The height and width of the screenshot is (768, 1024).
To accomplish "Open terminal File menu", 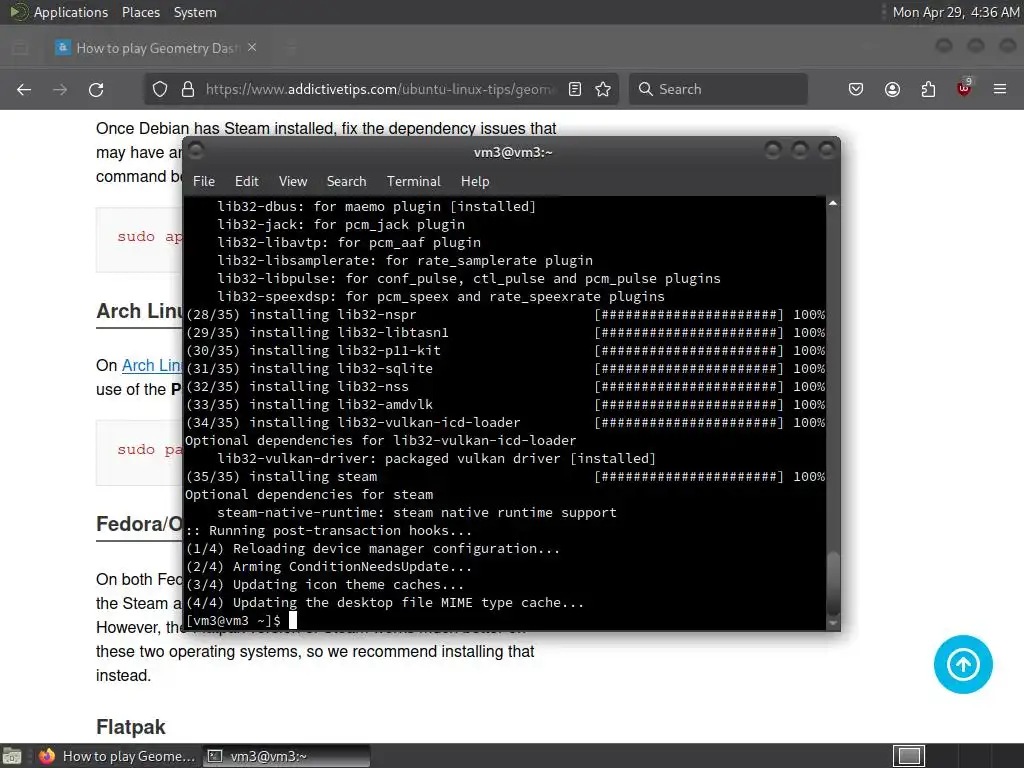I will click(204, 182).
